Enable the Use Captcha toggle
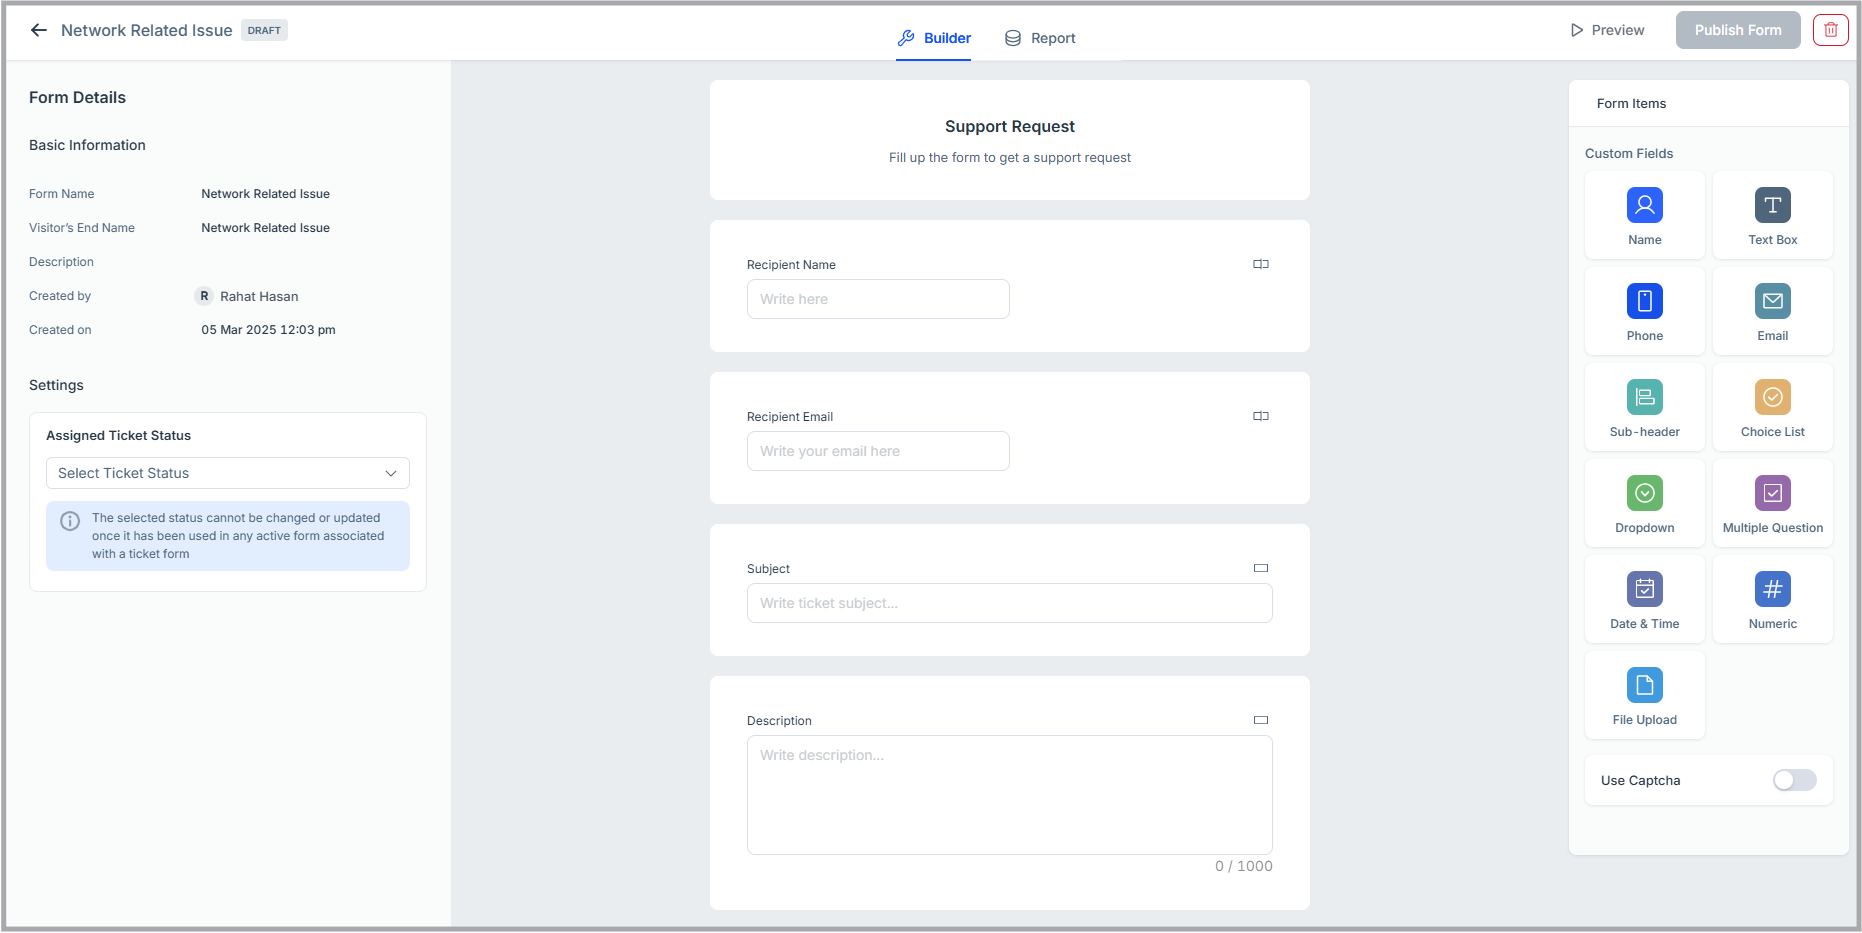 click(x=1793, y=780)
